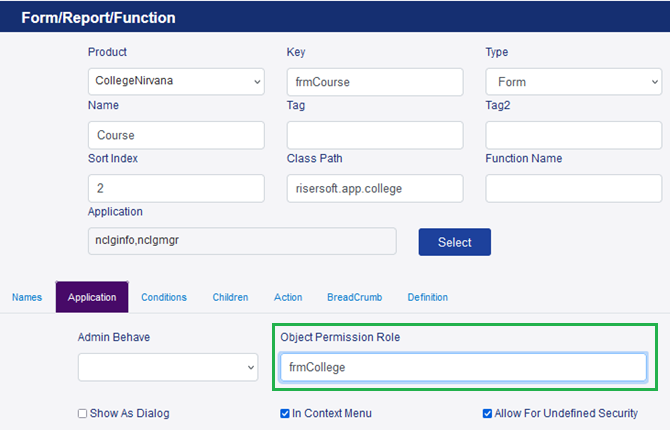Open the Product dropdown showing CollegeNirvana

(176, 81)
